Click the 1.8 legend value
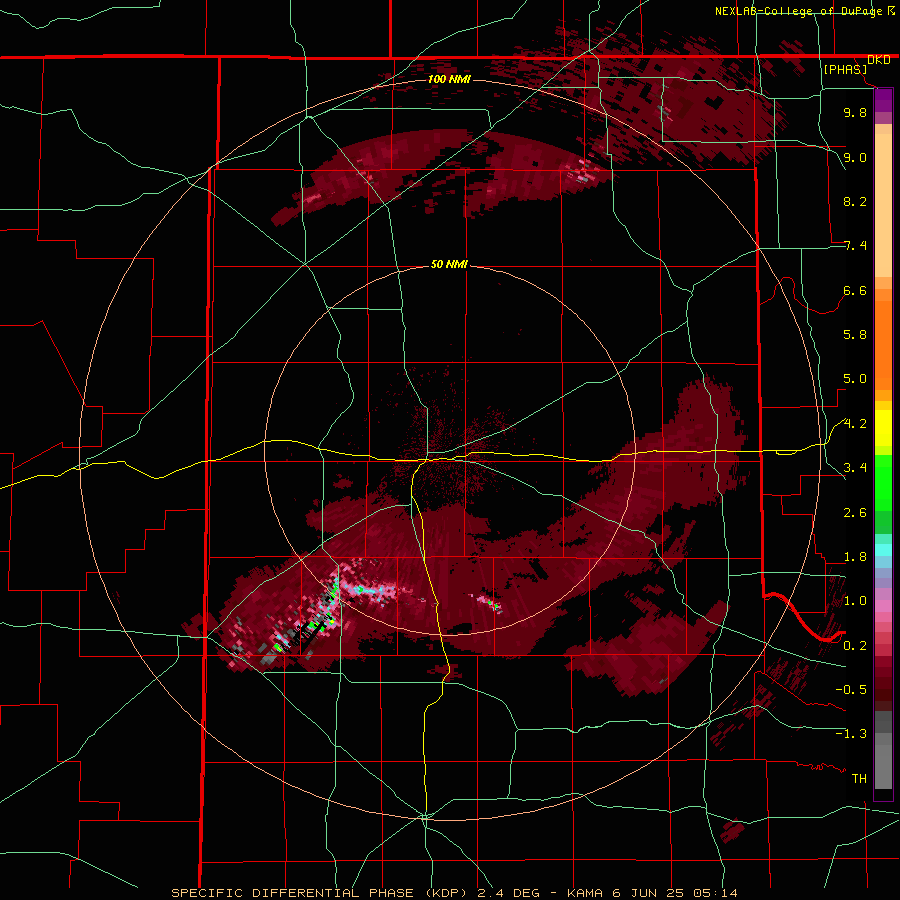Screen dimensions: 900x900 855,557
